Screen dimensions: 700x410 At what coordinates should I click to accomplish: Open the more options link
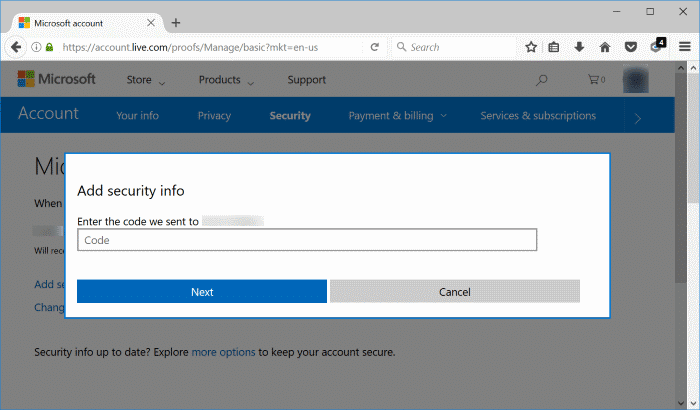223,352
